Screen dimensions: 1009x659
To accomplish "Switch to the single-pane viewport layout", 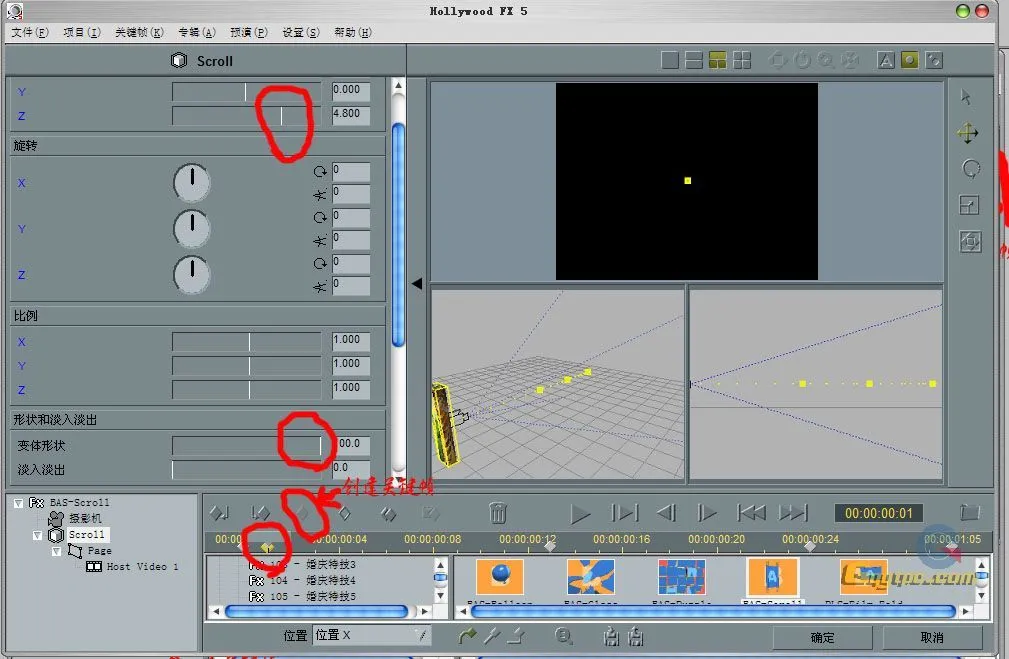I will (670, 61).
